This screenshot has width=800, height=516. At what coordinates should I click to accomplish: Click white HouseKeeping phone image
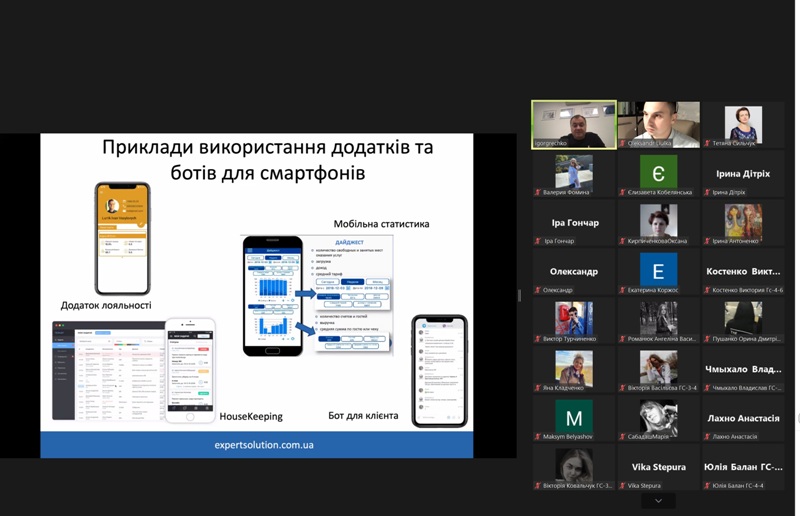(x=190, y=371)
